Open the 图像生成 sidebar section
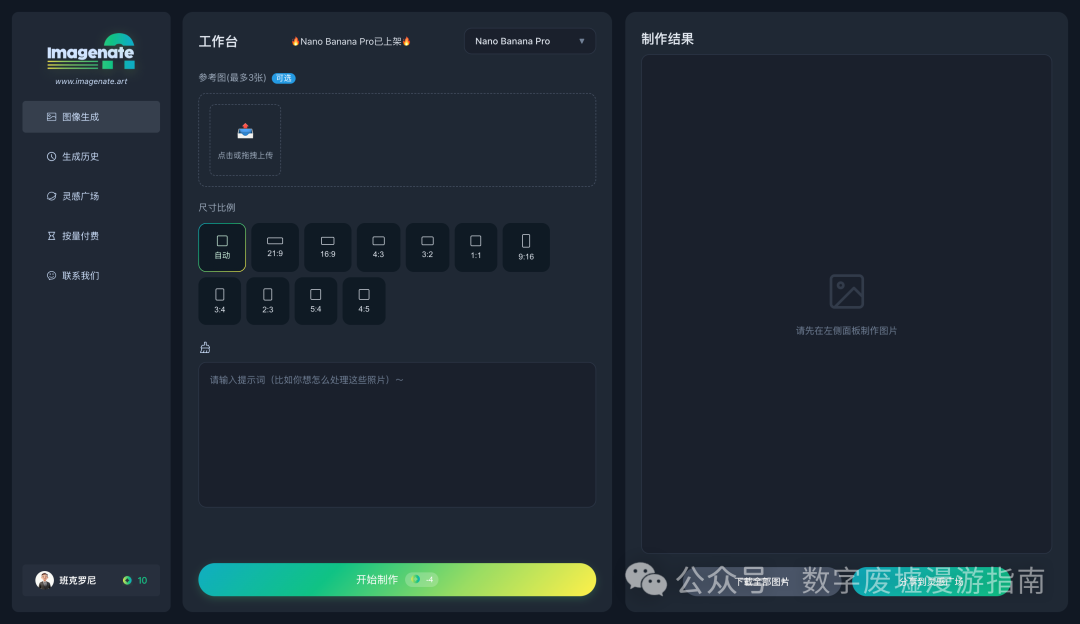The width and height of the screenshot is (1080, 624). pos(91,117)
